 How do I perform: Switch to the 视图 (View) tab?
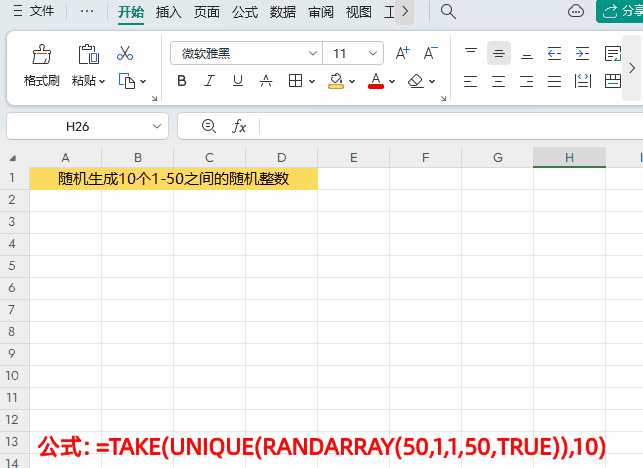pyautogui.click(x=358, y=12)
